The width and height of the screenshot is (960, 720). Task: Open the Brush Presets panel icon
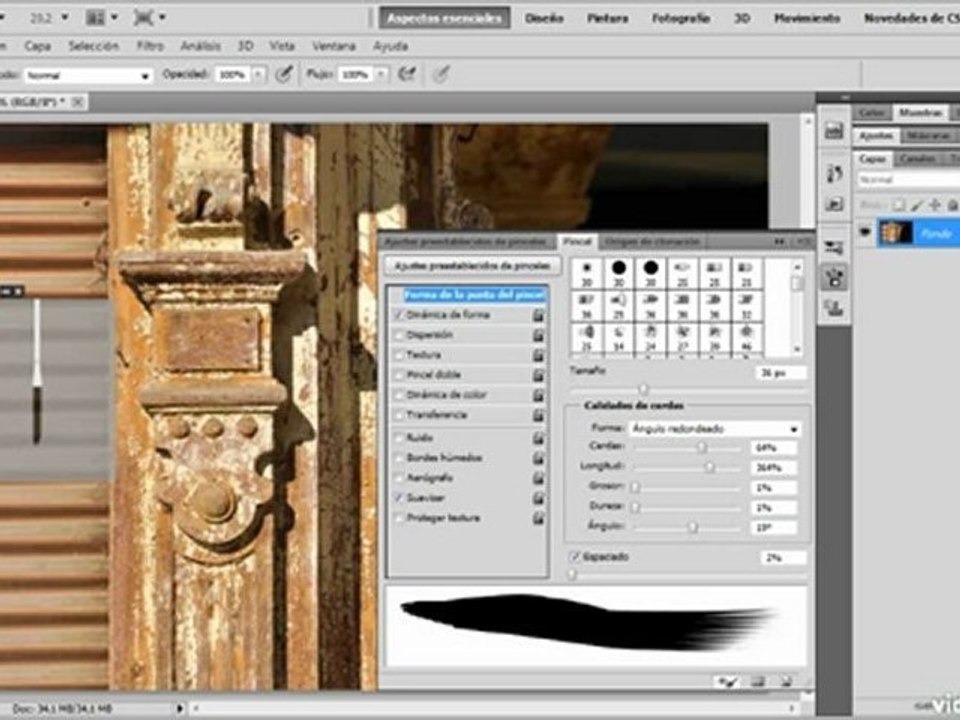point(834,247)
